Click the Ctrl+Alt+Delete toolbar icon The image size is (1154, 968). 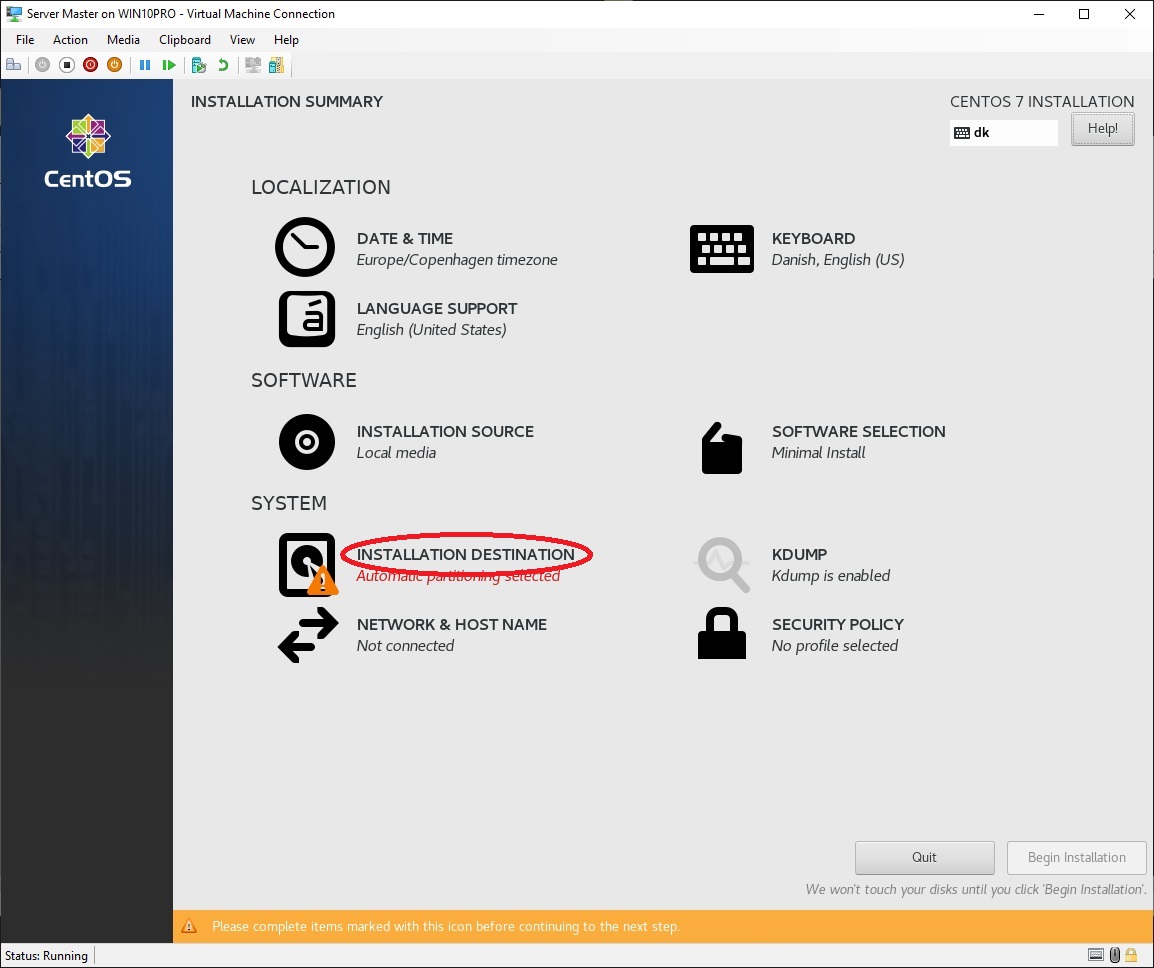coord(13,65)
